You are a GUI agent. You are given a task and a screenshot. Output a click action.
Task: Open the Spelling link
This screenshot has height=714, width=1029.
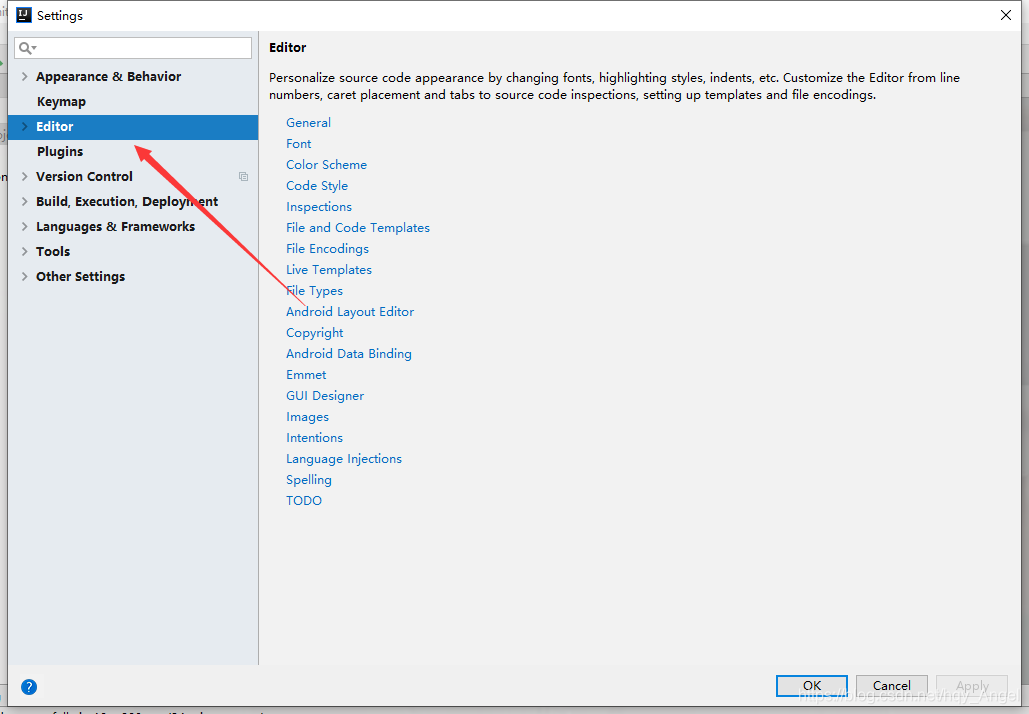point(308,480)
